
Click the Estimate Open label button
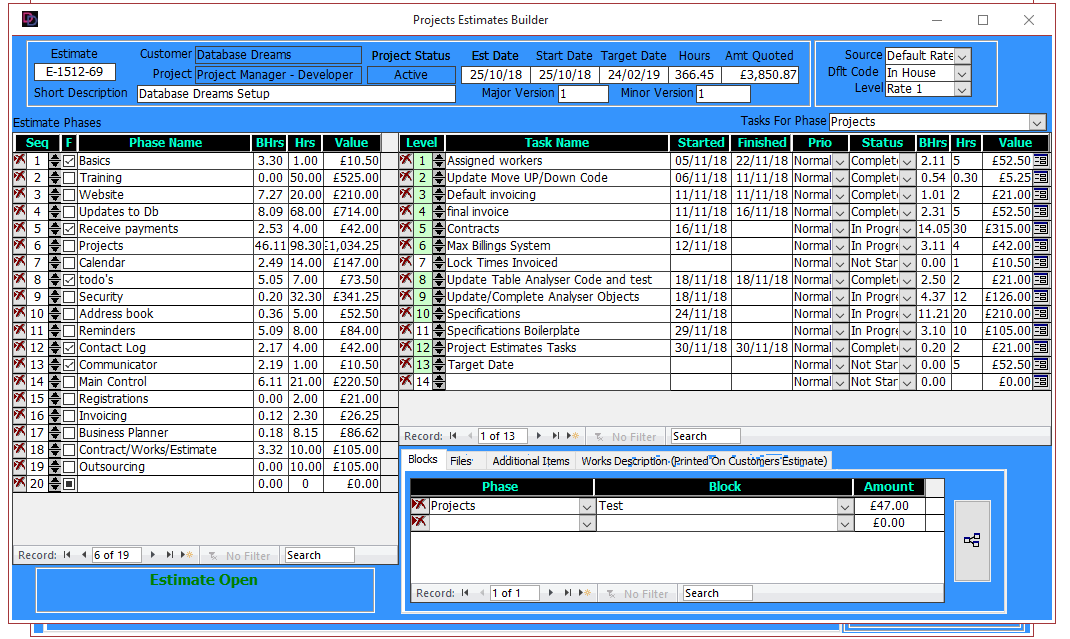tap(204, 580)
